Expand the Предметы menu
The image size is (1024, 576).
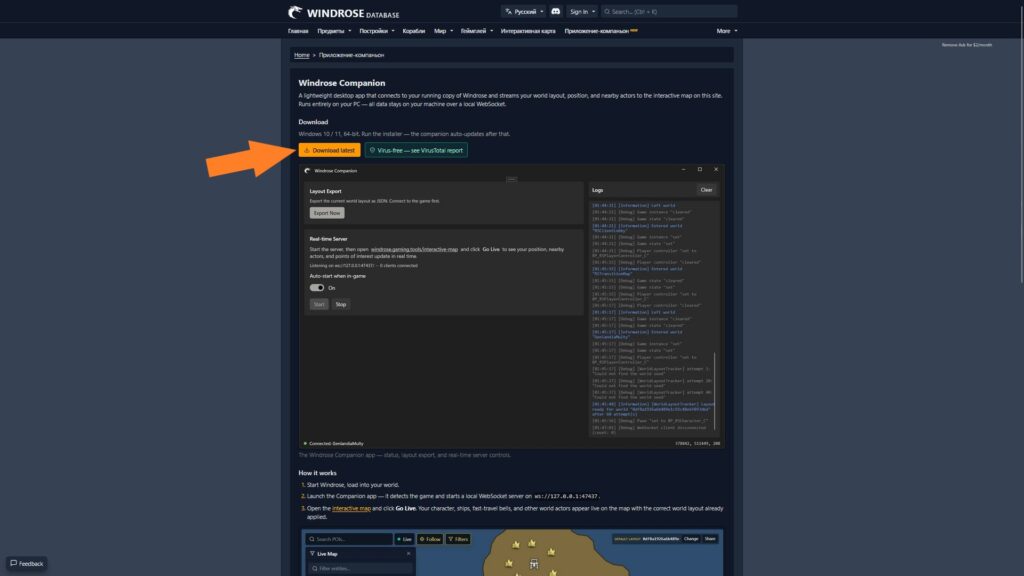point(334,31)
